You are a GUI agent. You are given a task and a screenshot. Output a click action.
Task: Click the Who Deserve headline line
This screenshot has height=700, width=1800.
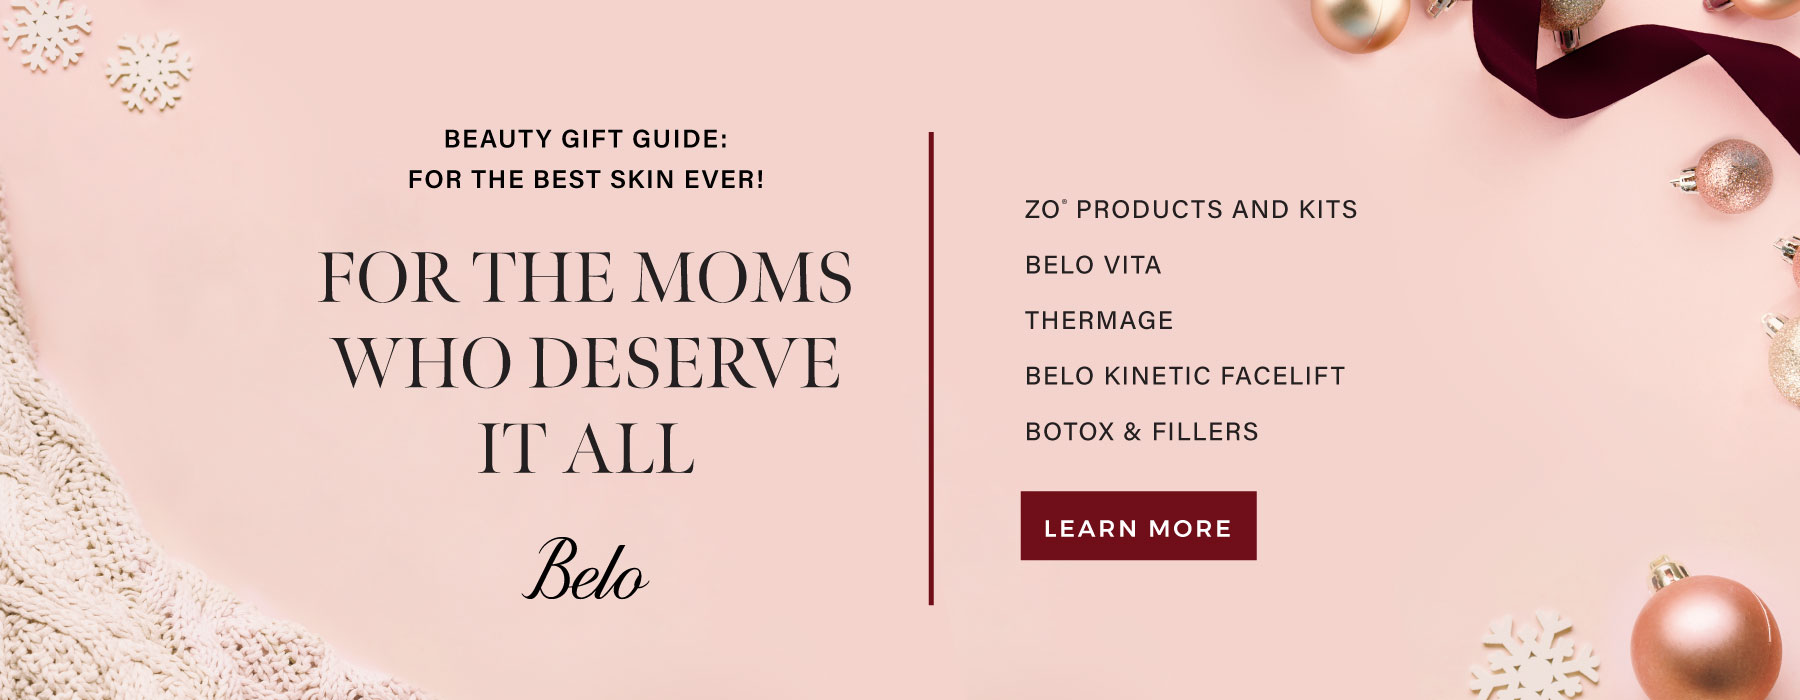586,363
